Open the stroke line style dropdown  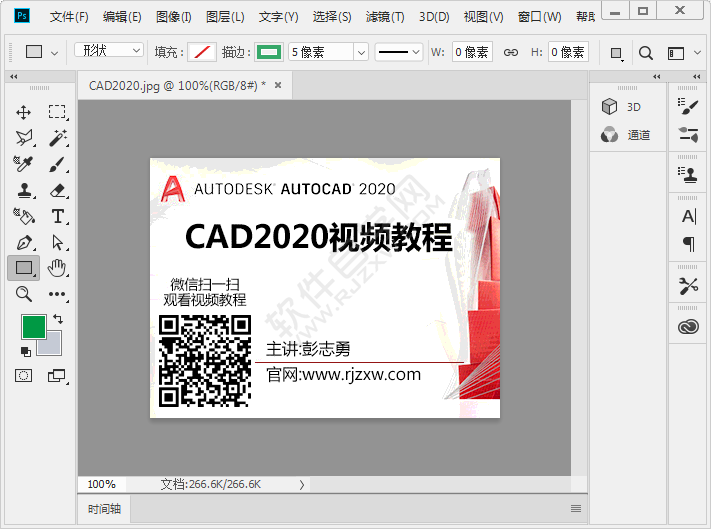pos(399,52)
